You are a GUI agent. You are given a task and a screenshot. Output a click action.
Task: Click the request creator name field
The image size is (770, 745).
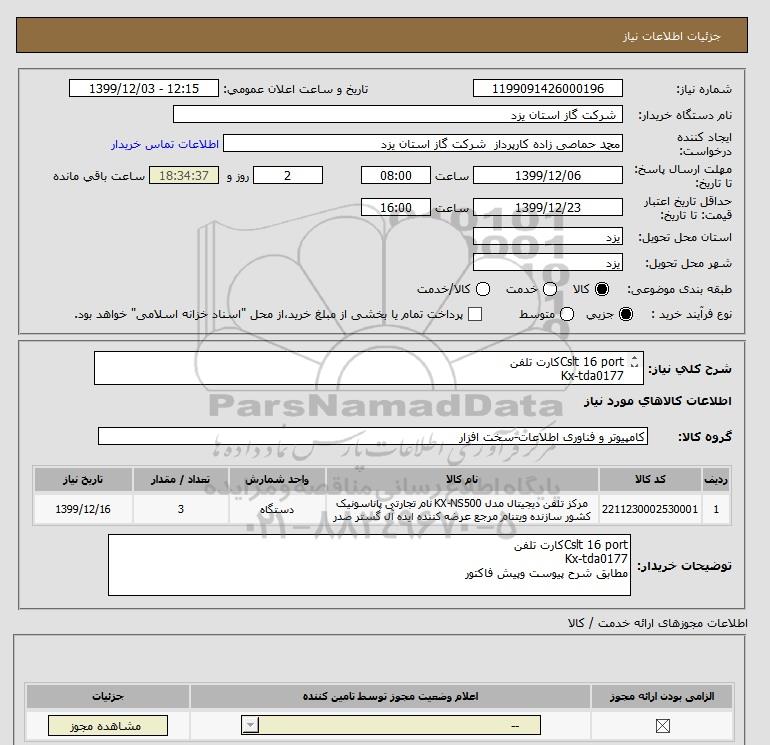[423, 144]
